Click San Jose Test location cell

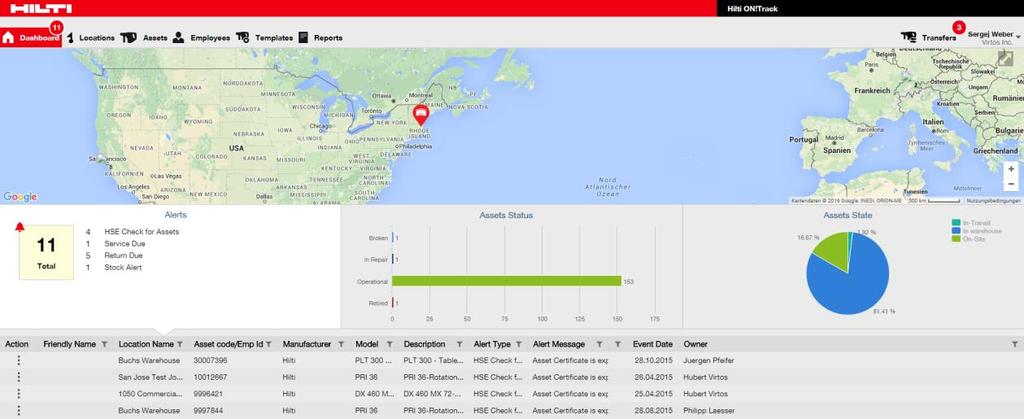click(149, 377)
